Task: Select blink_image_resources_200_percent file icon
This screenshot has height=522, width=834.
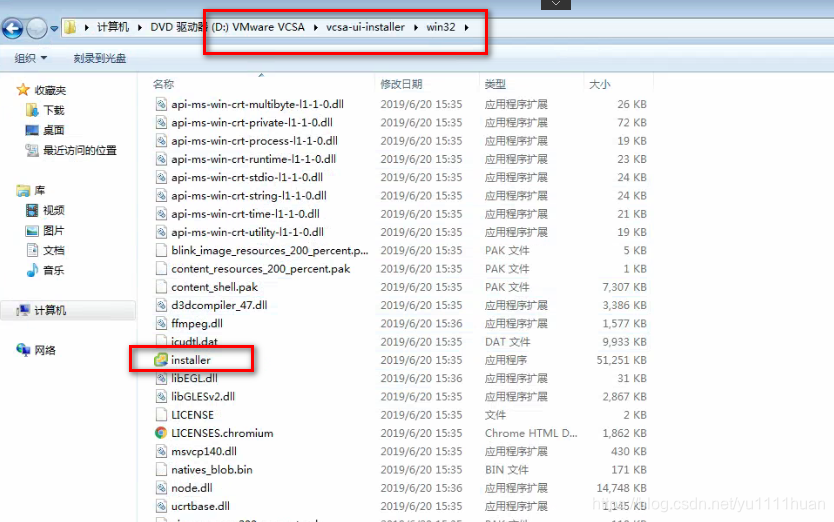Action: pos(161,251)
